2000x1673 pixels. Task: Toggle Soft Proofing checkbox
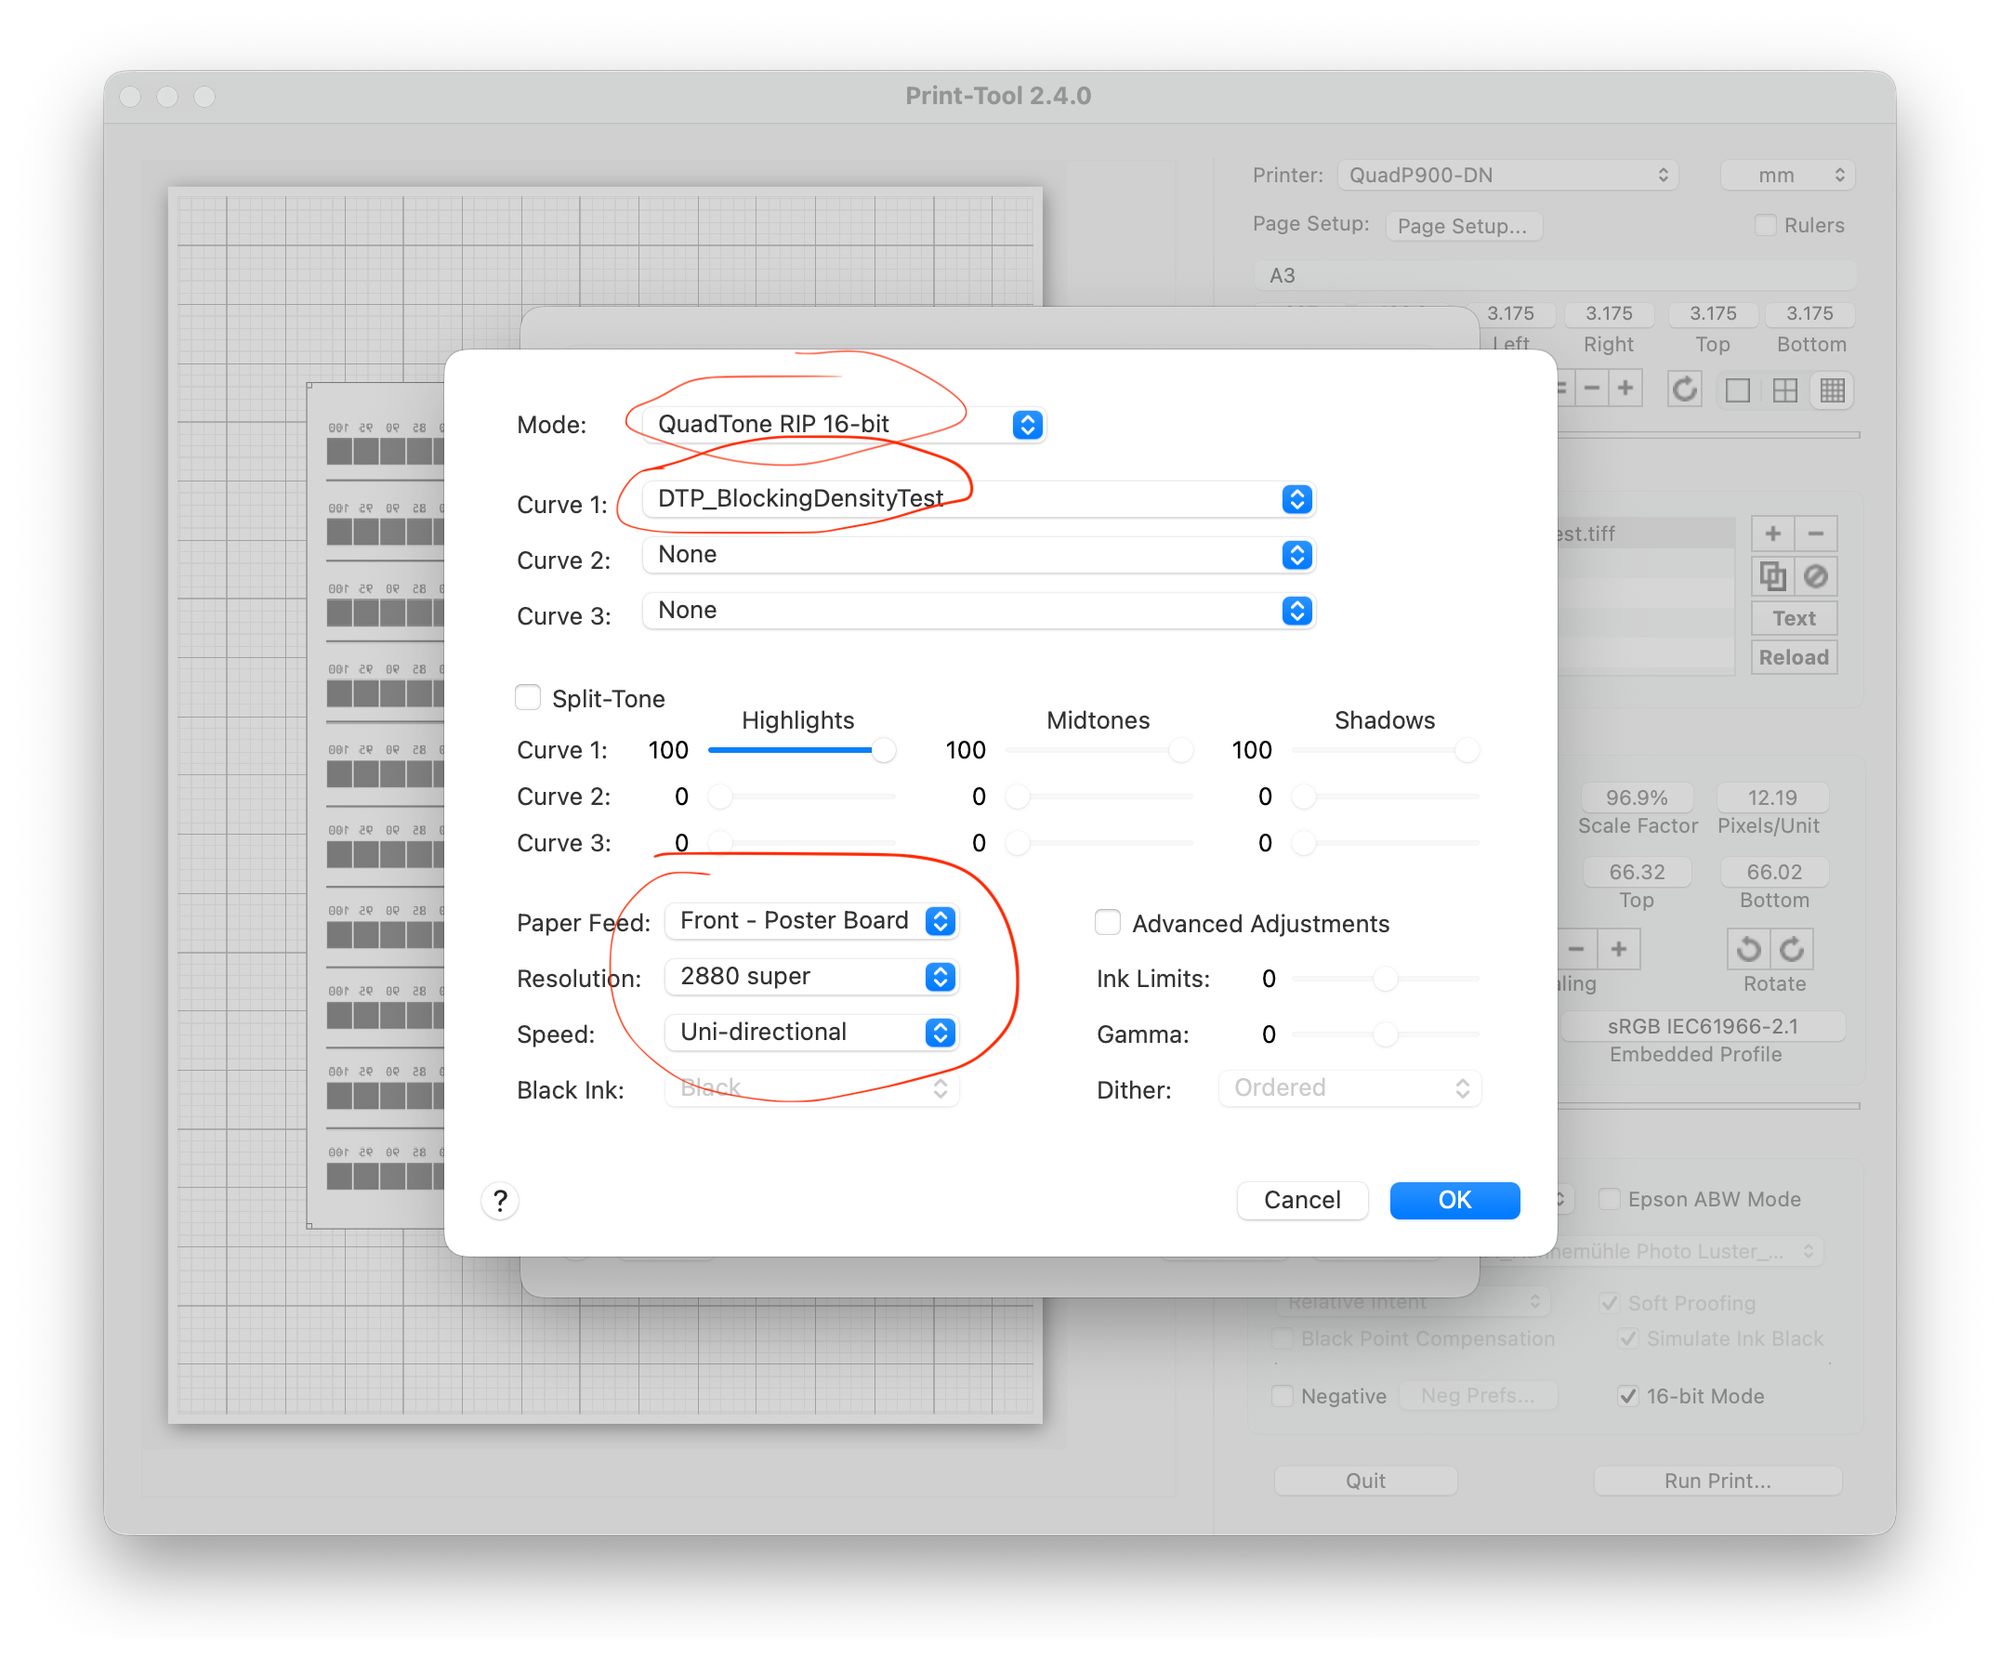tap(1609, 1303)
